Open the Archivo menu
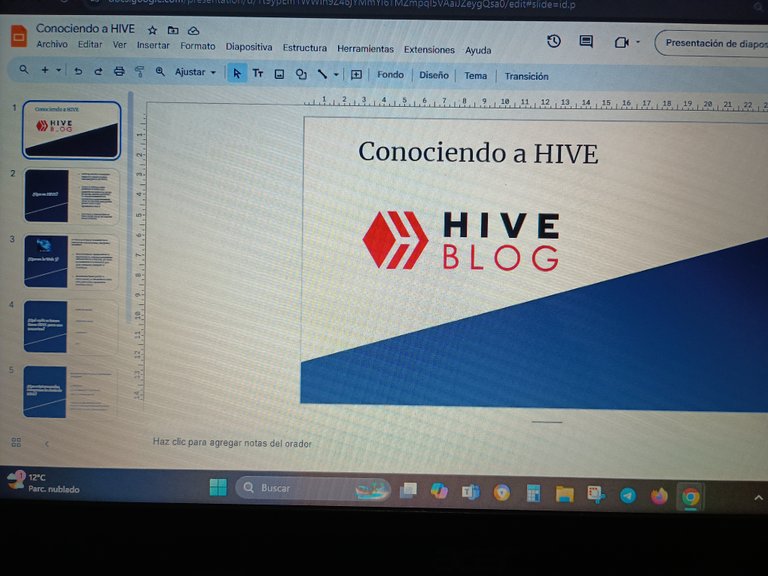Image resolution: width=768 pixels, height=576 pixels. (52, 44)
